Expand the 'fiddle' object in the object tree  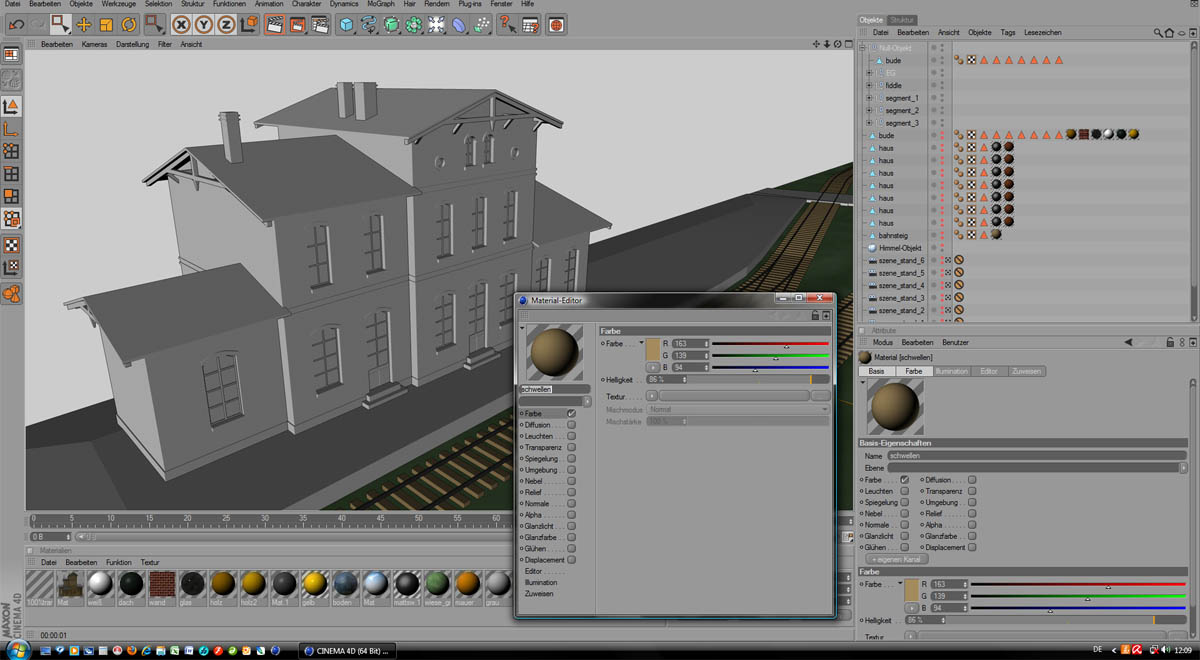coord(869,85)
